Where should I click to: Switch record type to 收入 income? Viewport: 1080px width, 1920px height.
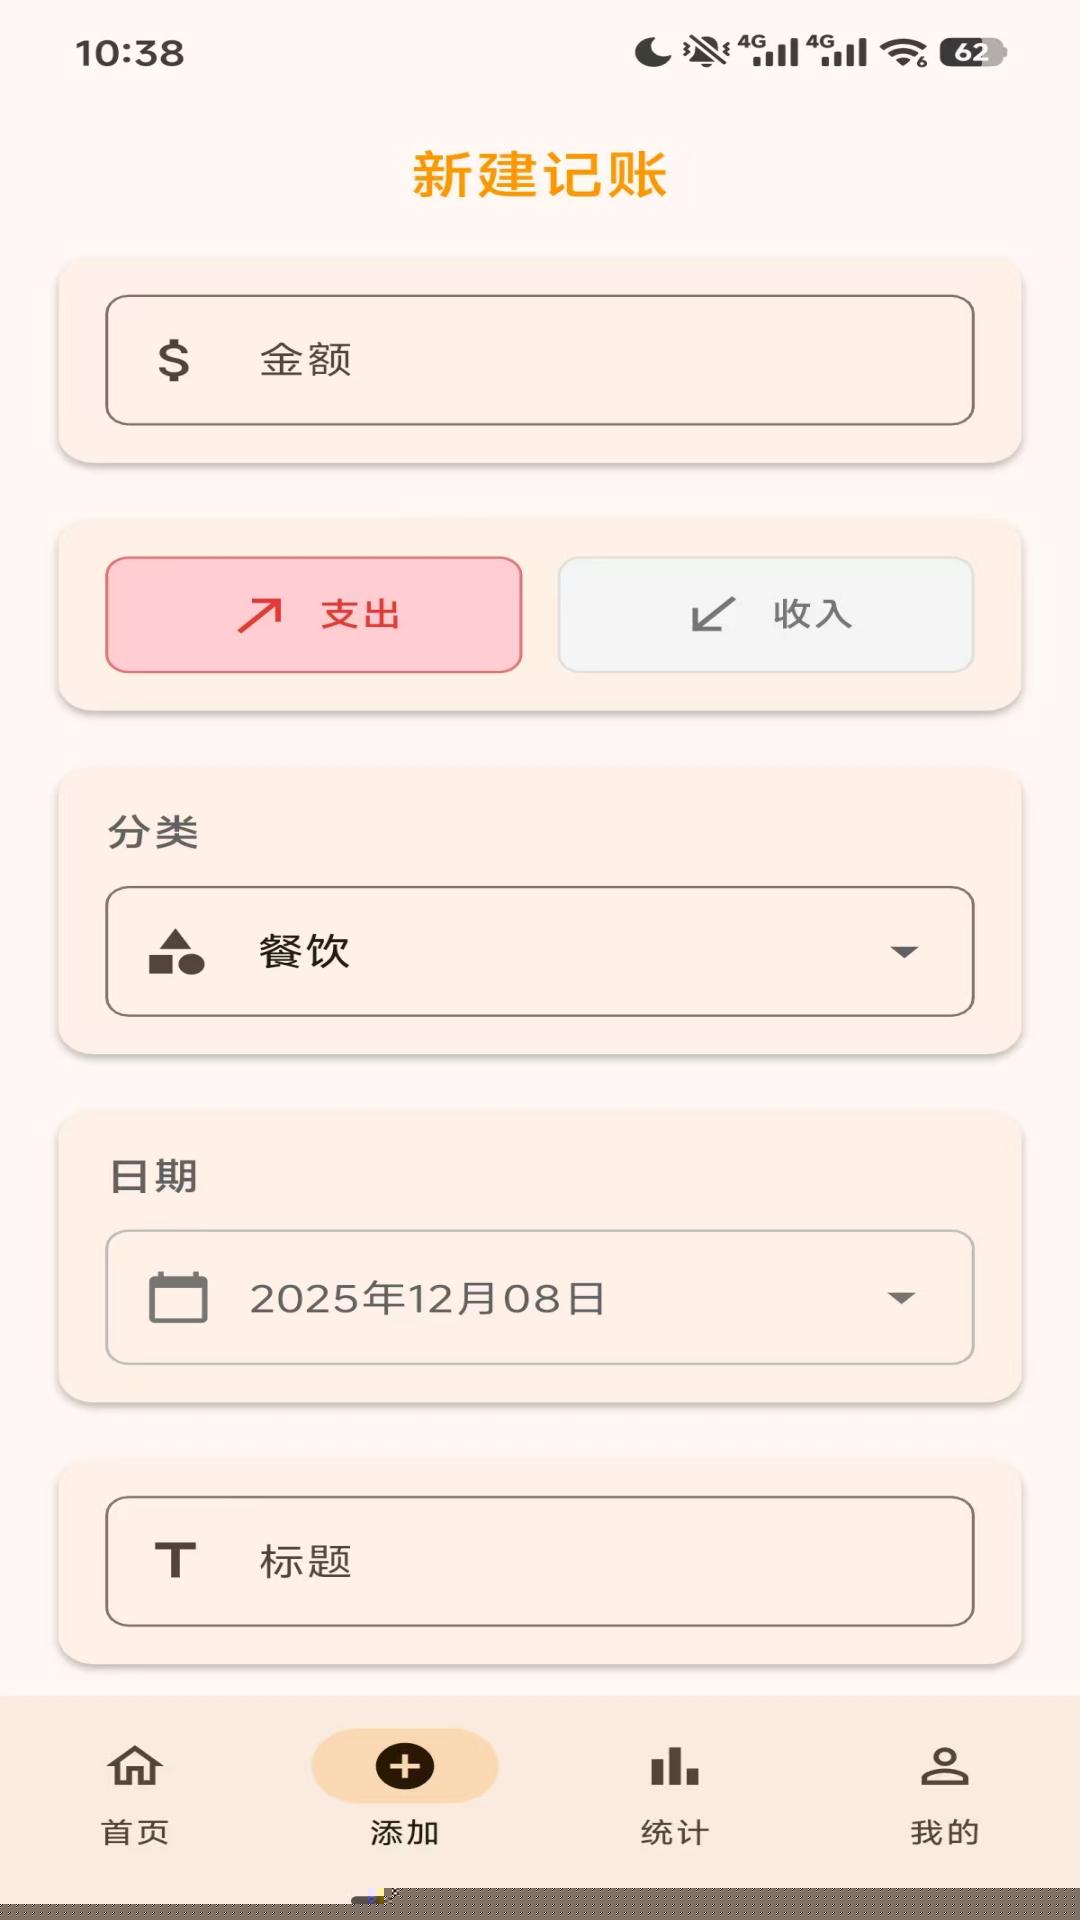pos(766,614)
